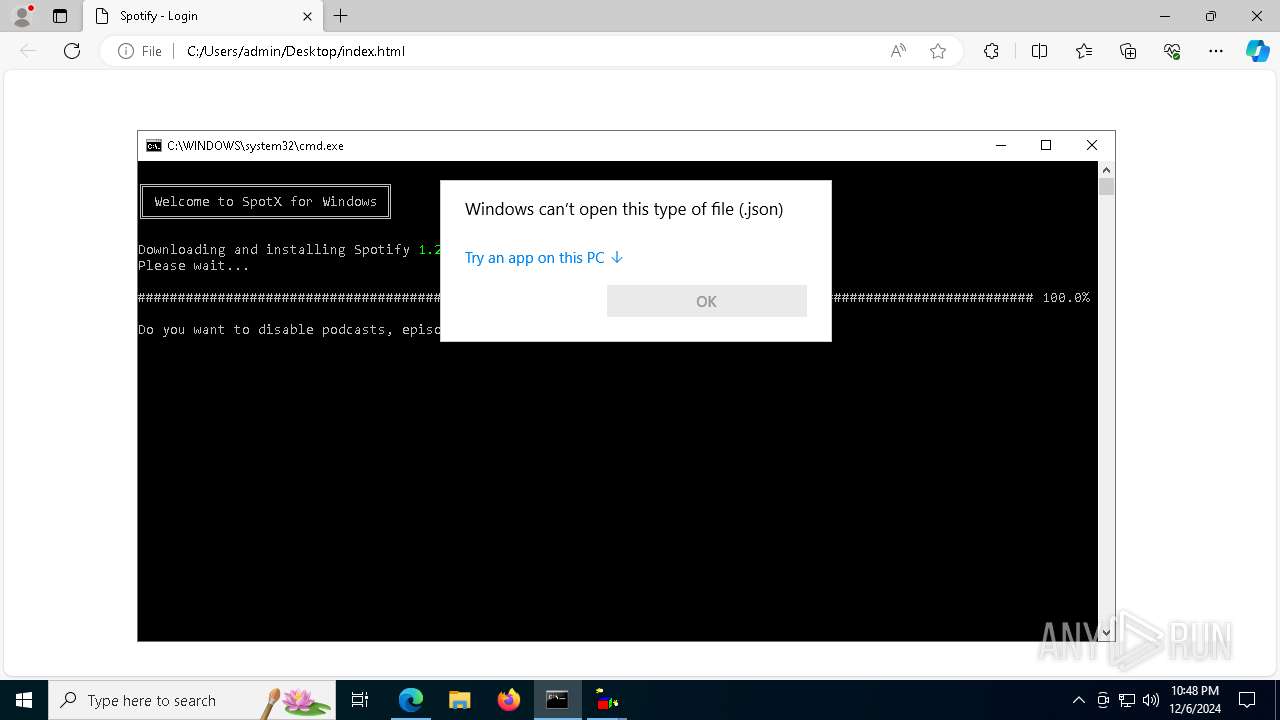Viewport: 1280px width, 720px height.
Task: Close the cmd.exe window
Action: 1092,145
